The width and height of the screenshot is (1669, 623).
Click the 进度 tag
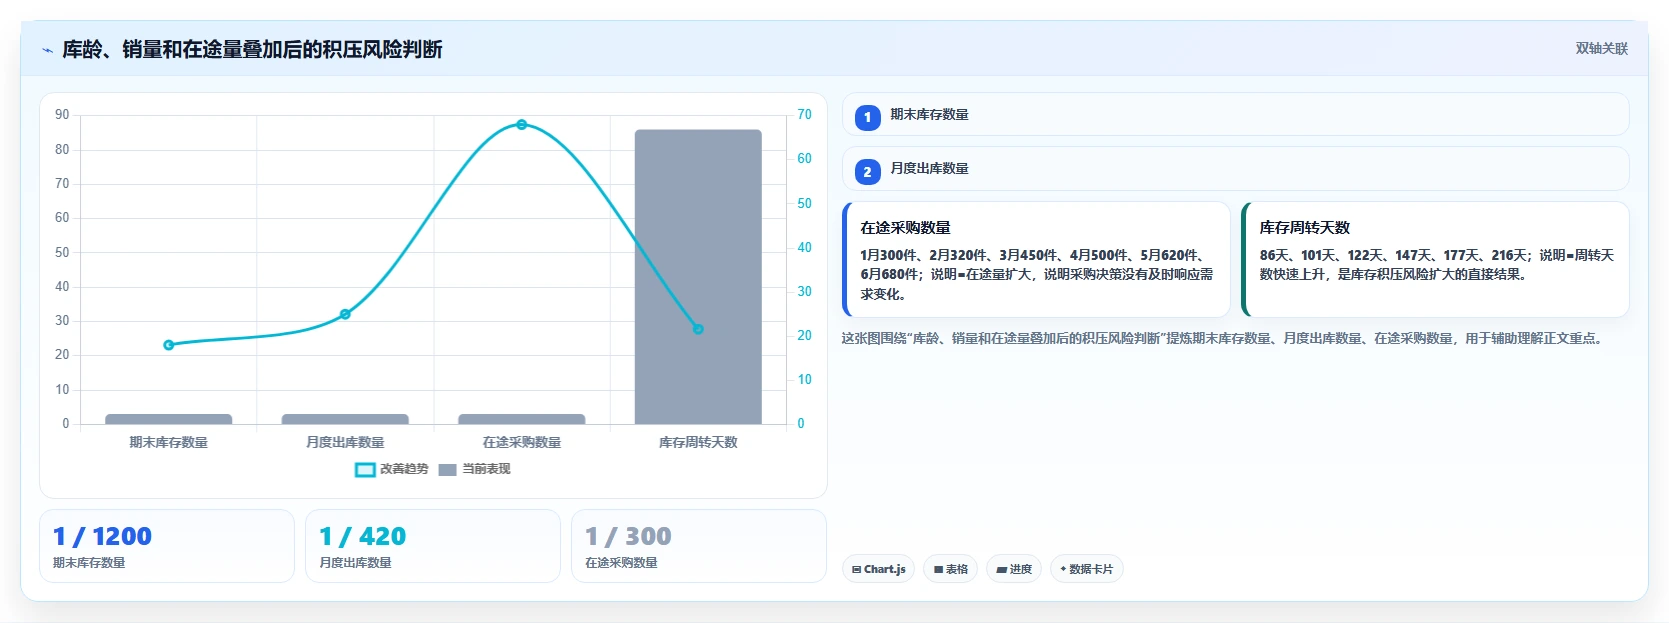pyautogui.click(x=1014, y=569)
